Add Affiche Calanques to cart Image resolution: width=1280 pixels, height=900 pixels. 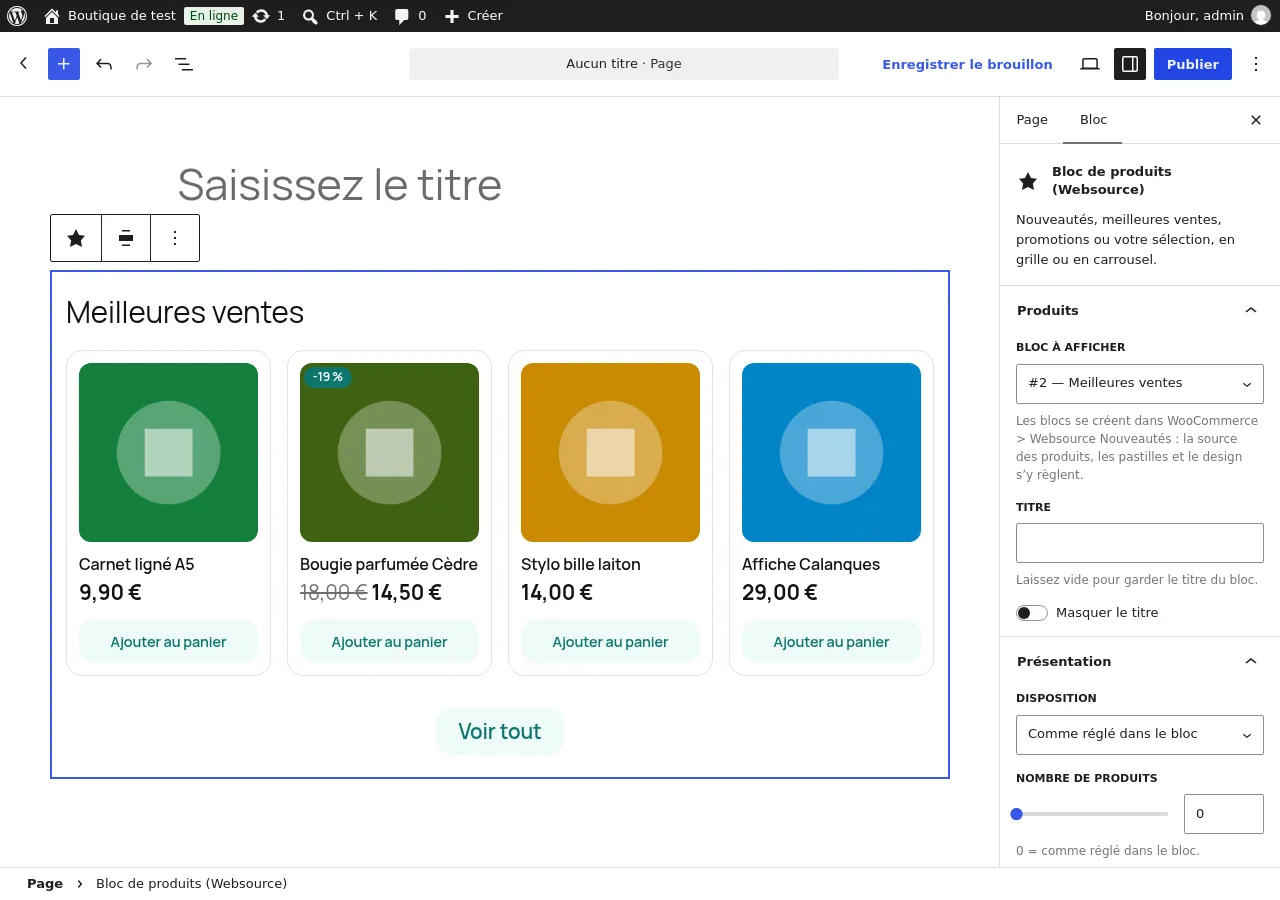(x=831, y=642)
